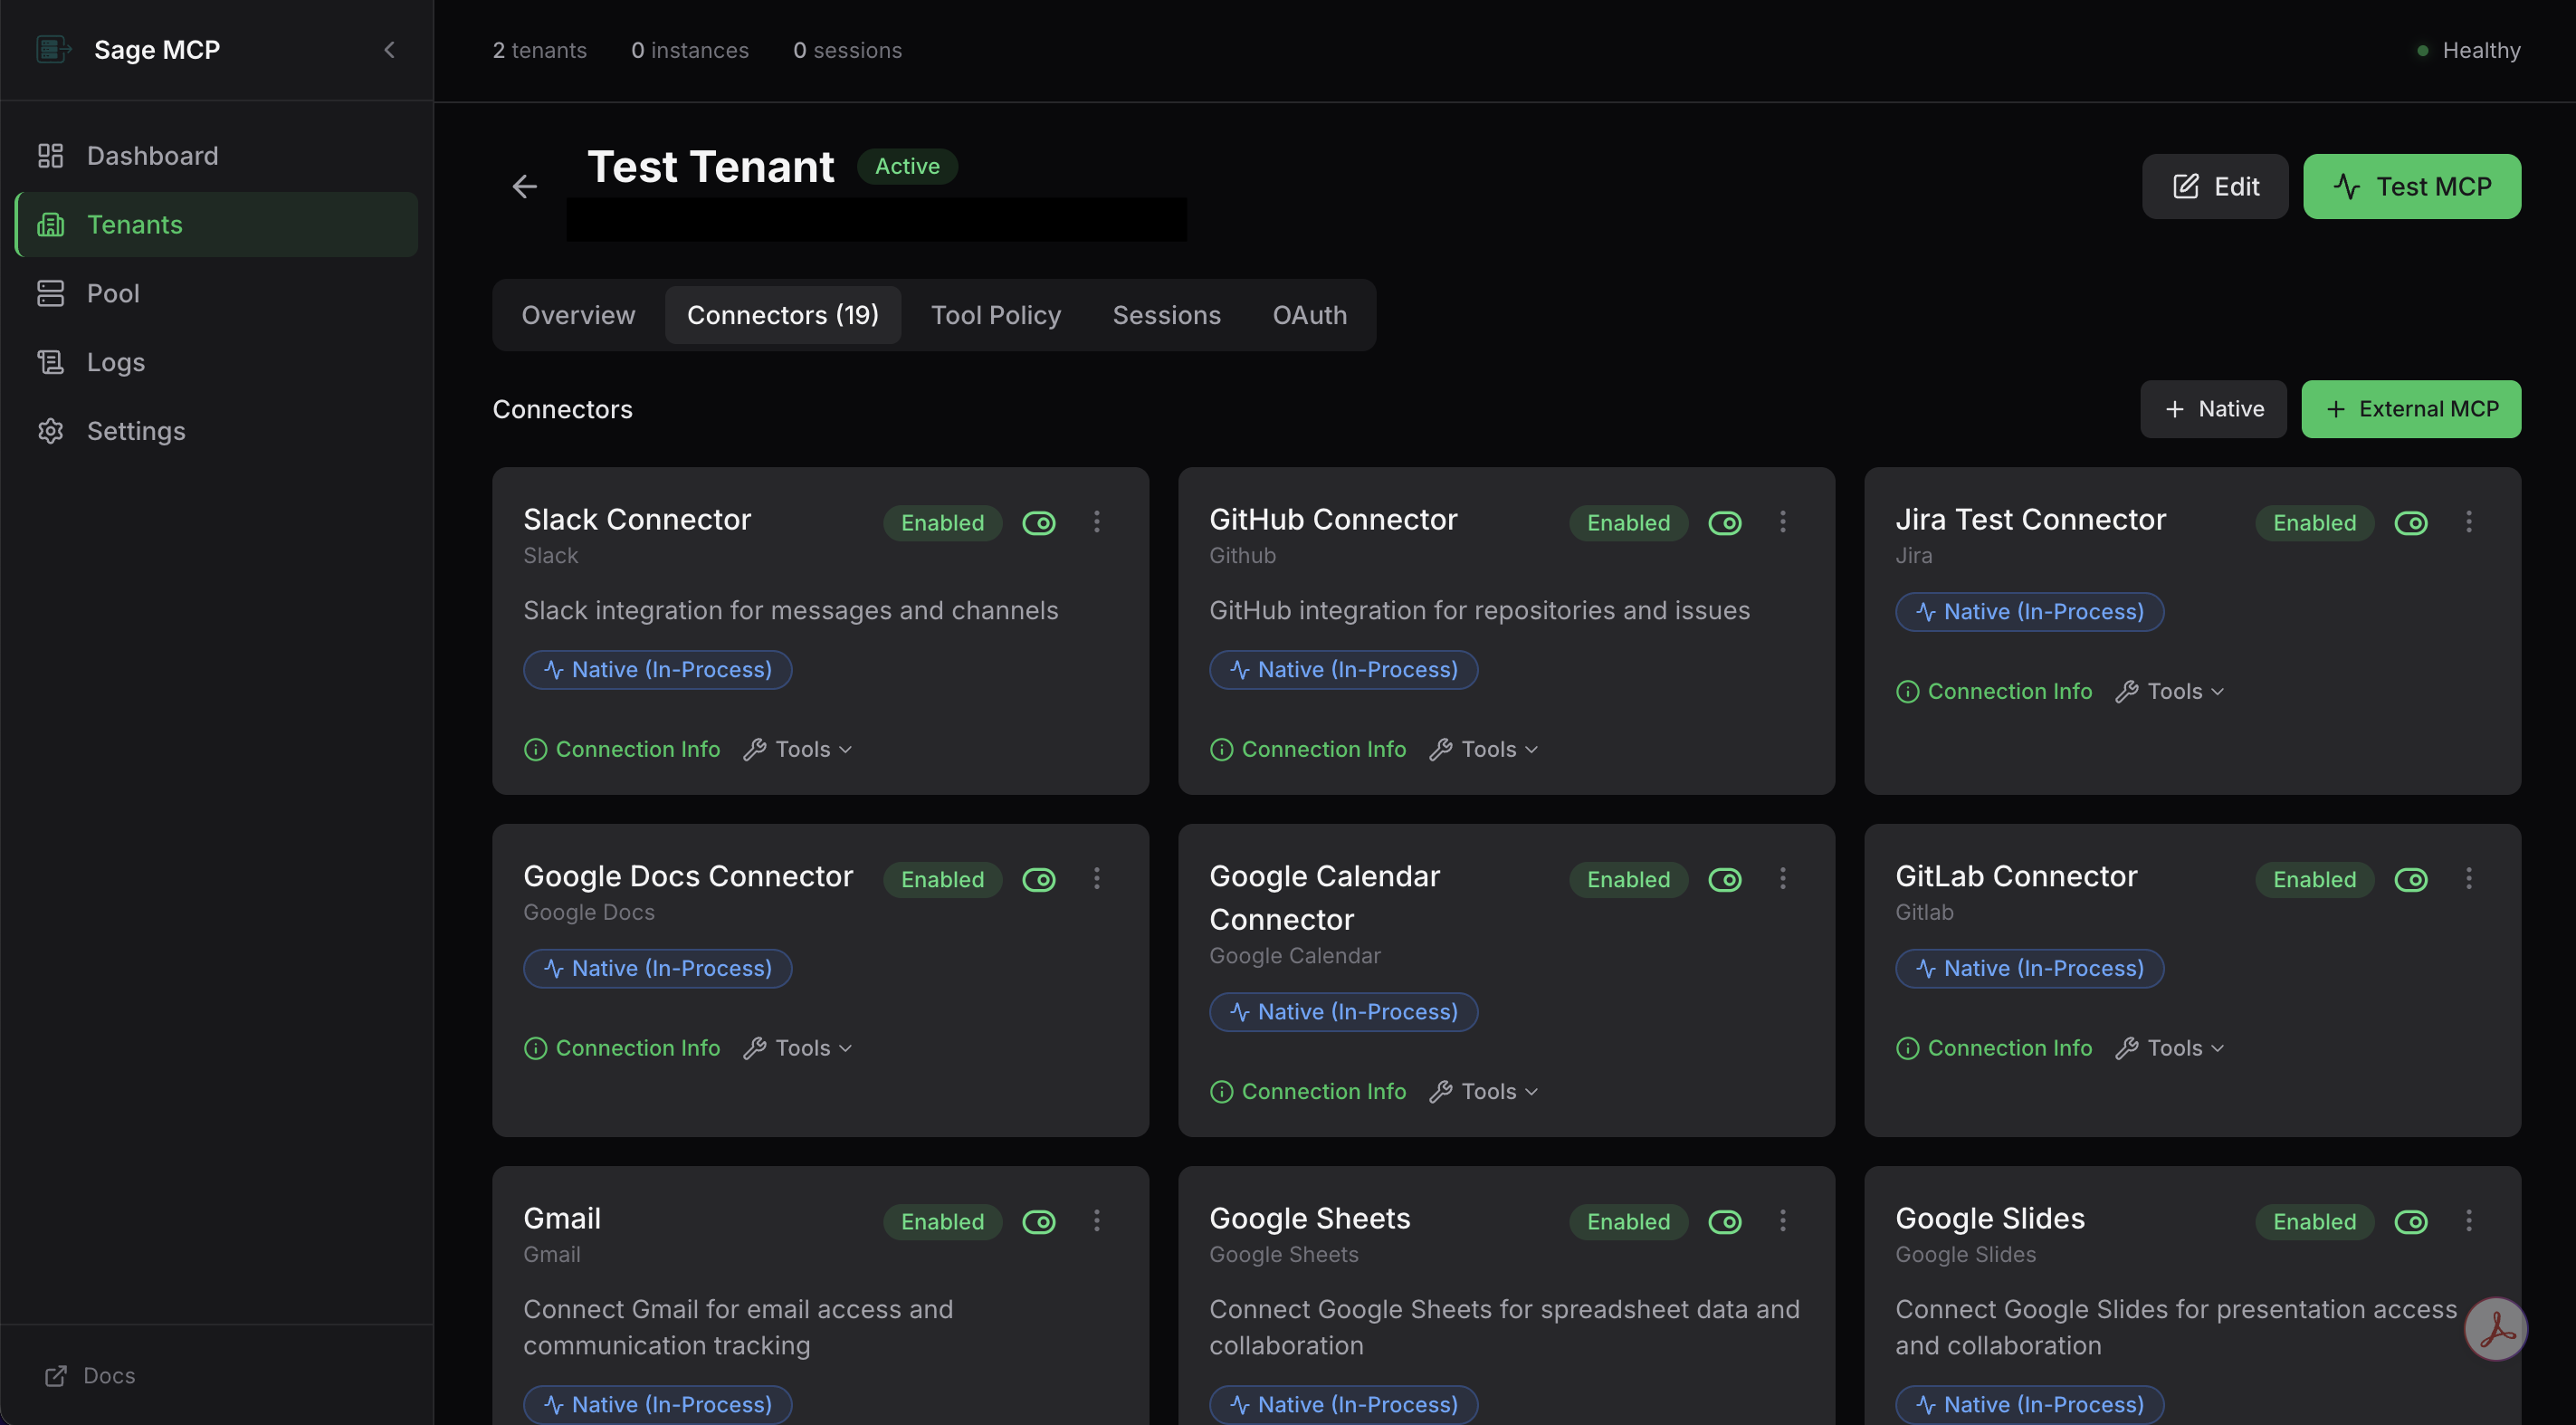
Task: Expand Tools for the Slack Connector
Action: (x=798, y=749)
